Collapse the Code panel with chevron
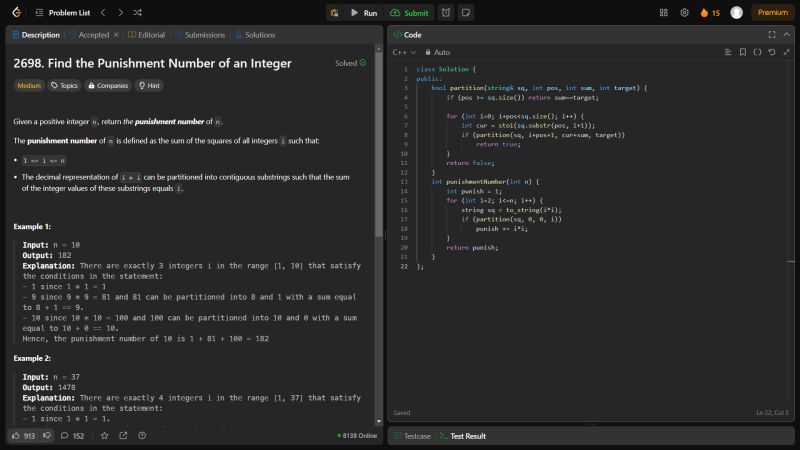This screenshot has width=800, height=450. [785, 34]
